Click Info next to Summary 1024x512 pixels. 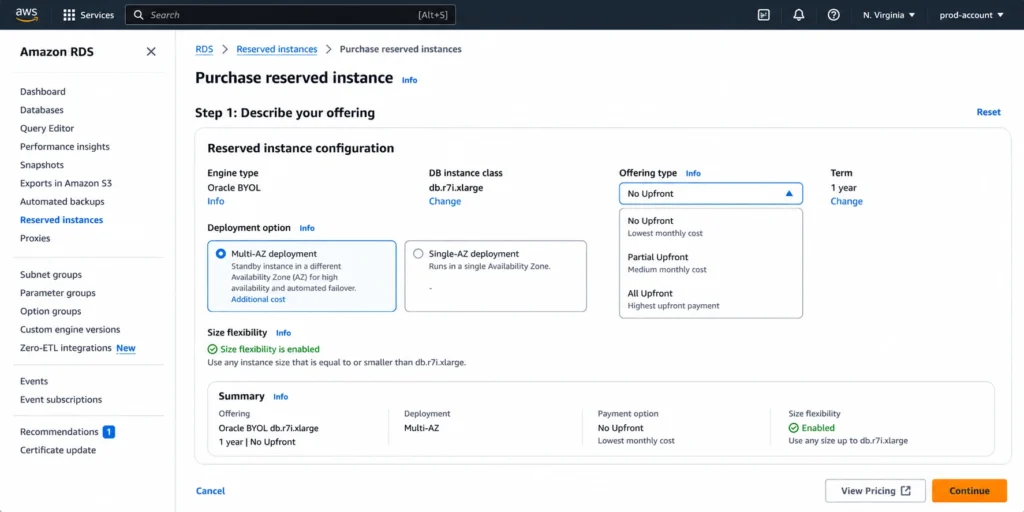(281, 396)
